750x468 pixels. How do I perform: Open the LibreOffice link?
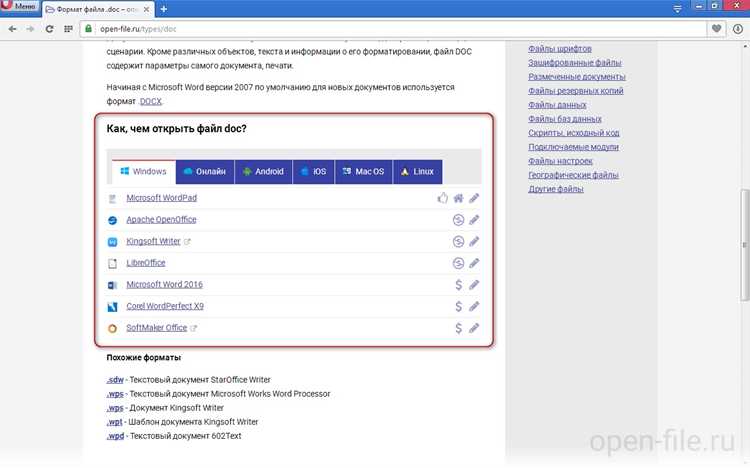[146, 263]
